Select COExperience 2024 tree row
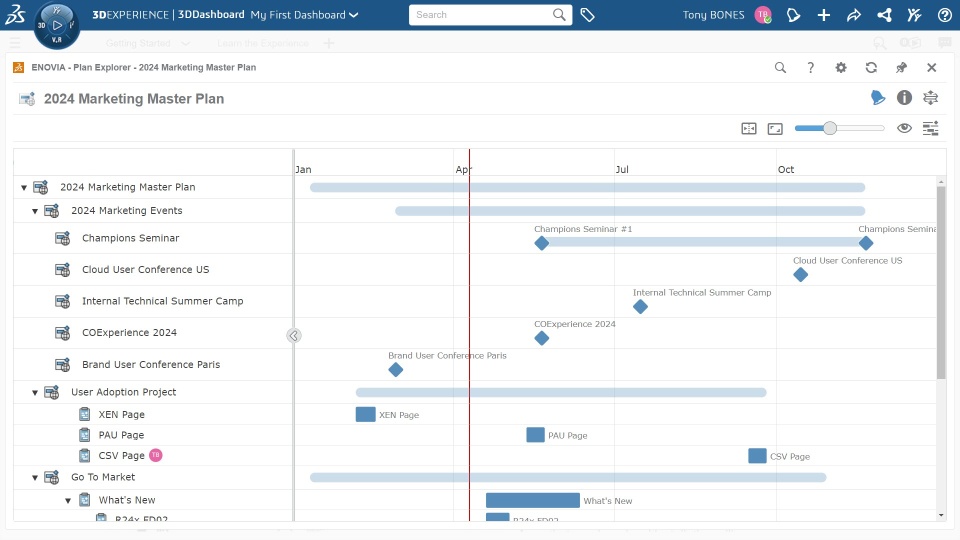The height and width of the screenshot is (540, 960). pyautogui.click(x=153, y=332)
